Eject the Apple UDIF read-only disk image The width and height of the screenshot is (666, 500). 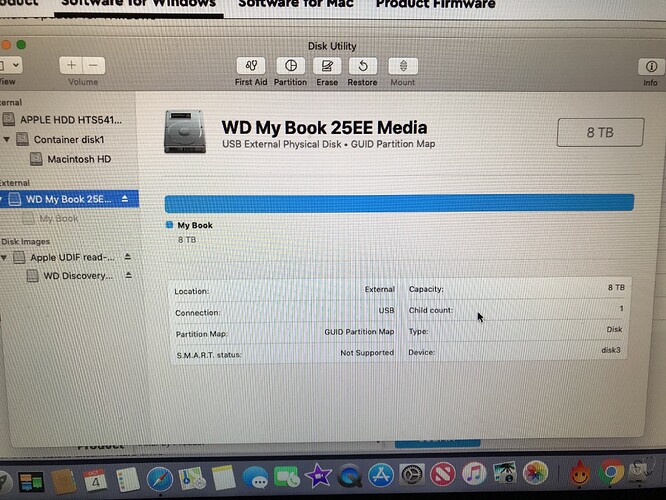127,257
